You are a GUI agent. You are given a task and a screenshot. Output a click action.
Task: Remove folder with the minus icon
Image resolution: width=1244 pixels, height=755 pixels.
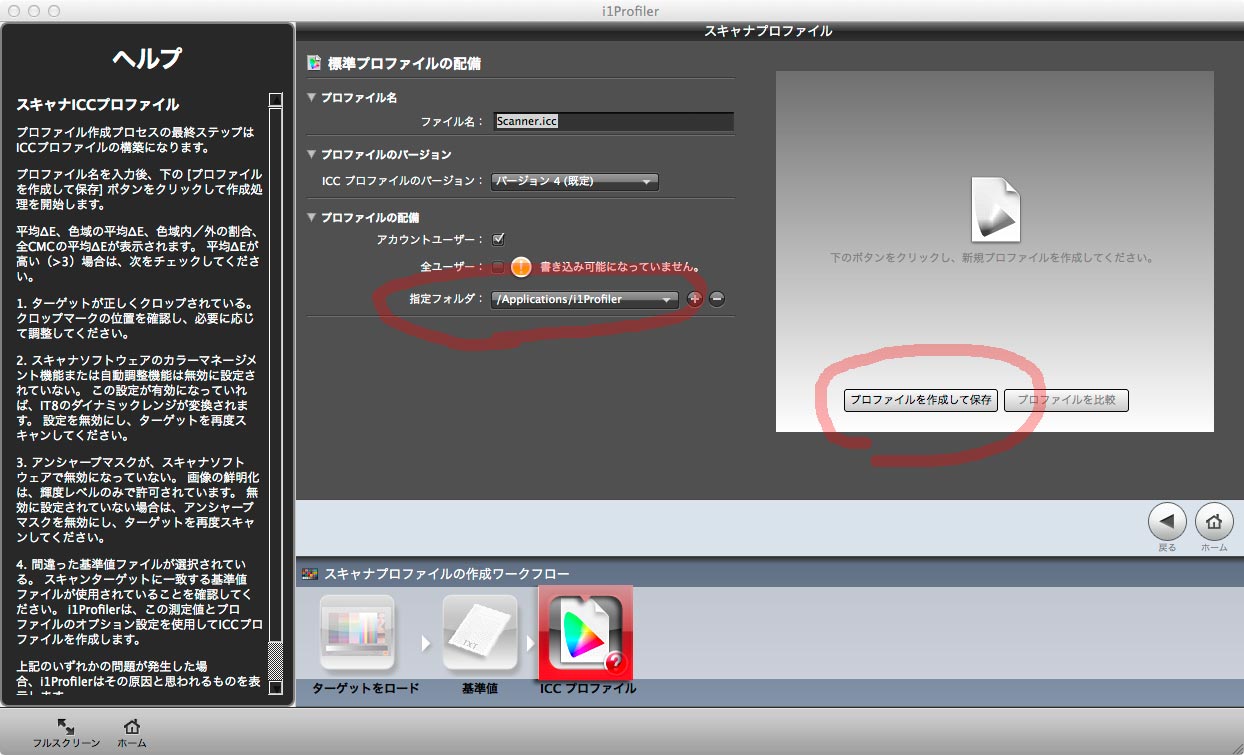coord(717,299)
